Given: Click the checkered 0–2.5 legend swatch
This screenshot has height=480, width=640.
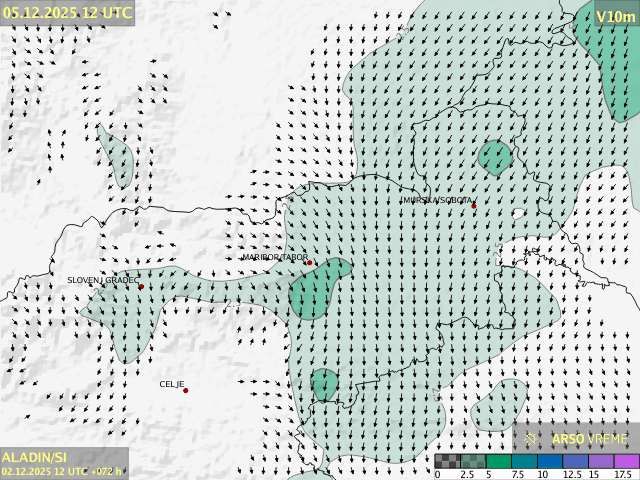Looking at the screenshot, I should coord(448,461).
